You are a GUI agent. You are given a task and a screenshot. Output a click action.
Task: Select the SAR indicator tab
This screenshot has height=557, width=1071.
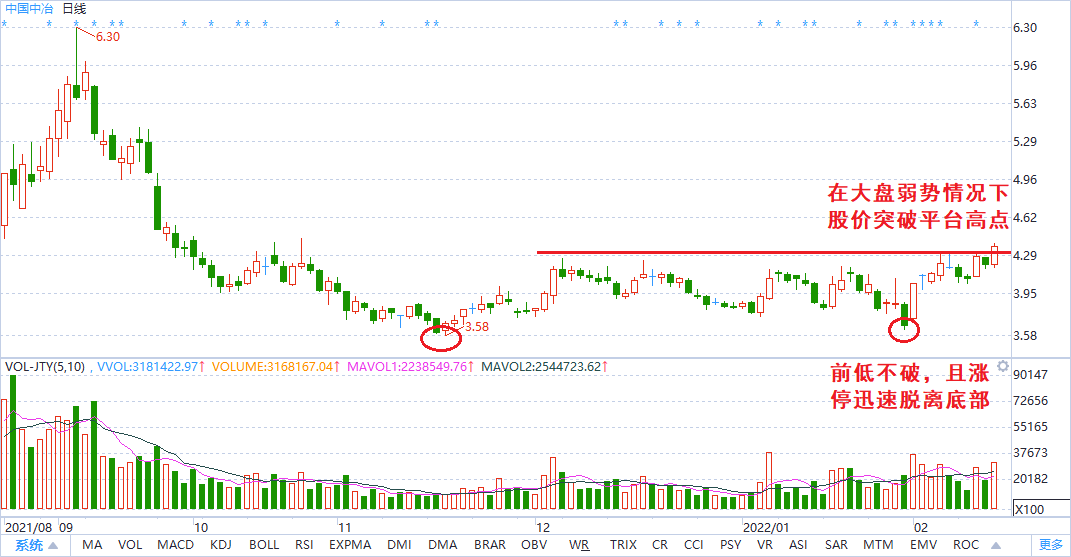[836, 545]
